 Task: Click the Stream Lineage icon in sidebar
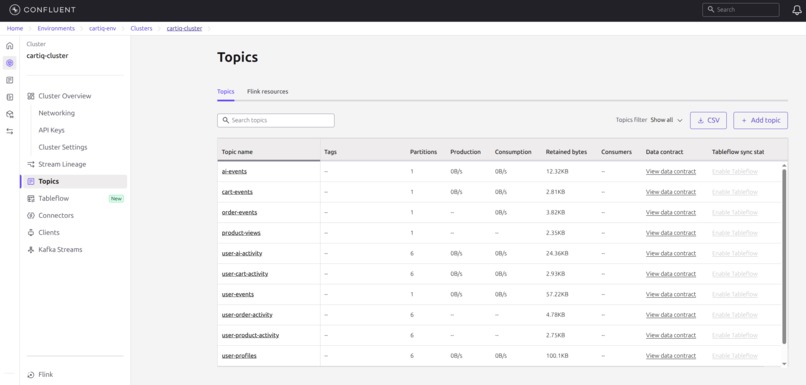(31, 164)
